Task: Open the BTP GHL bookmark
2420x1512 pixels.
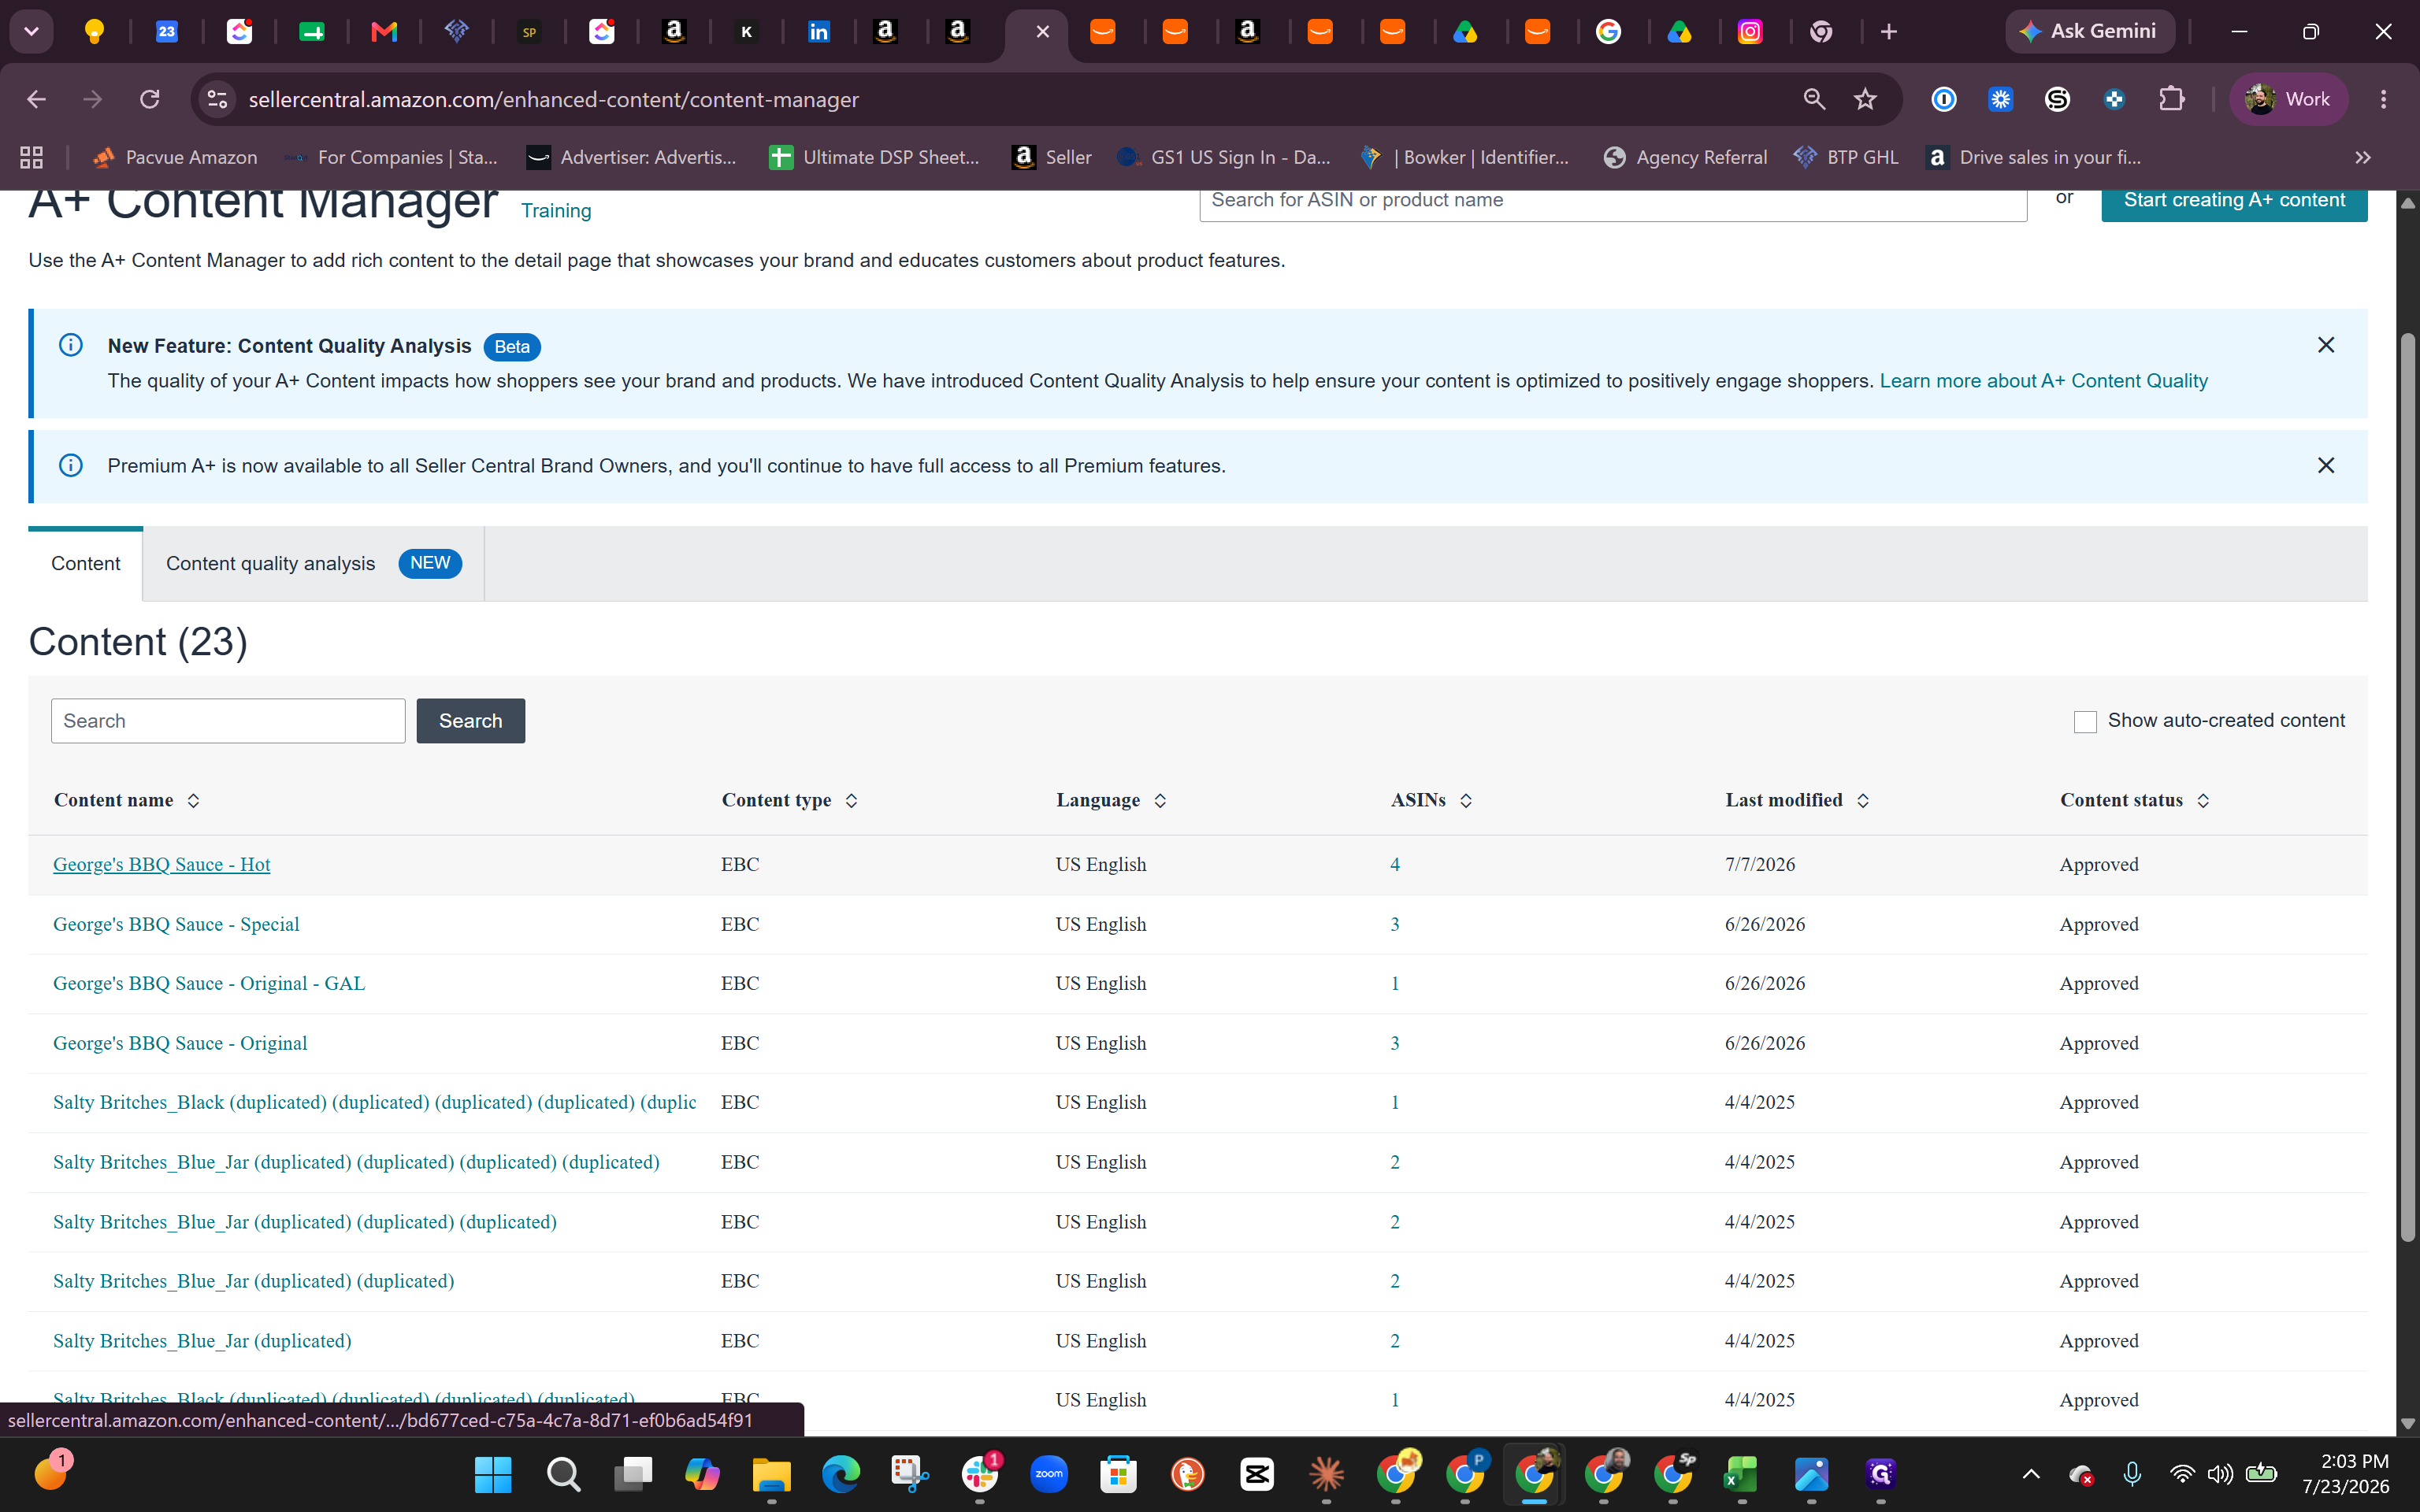Action: pyautogui.click(x=1846, y=157)
